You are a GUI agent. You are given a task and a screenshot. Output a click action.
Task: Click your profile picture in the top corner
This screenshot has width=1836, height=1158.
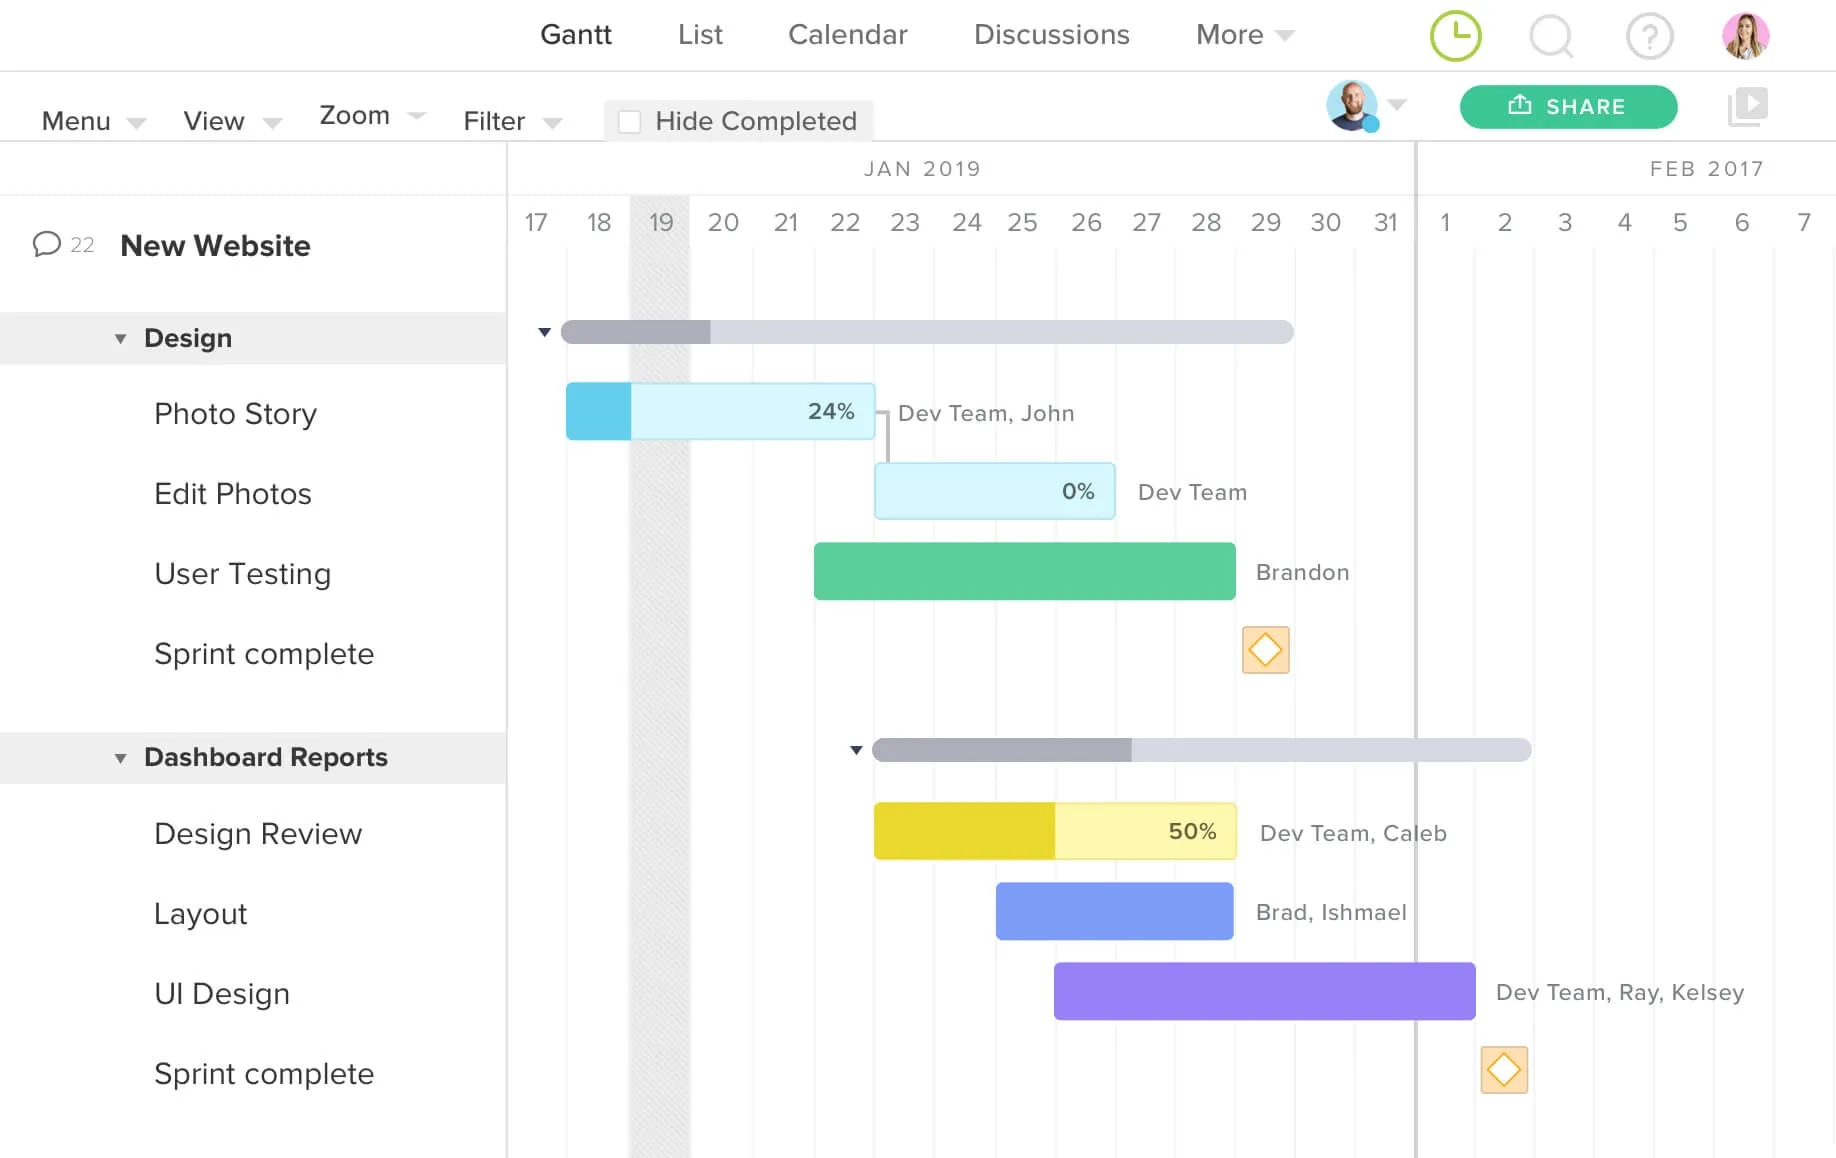click(x=1745, y=35)
